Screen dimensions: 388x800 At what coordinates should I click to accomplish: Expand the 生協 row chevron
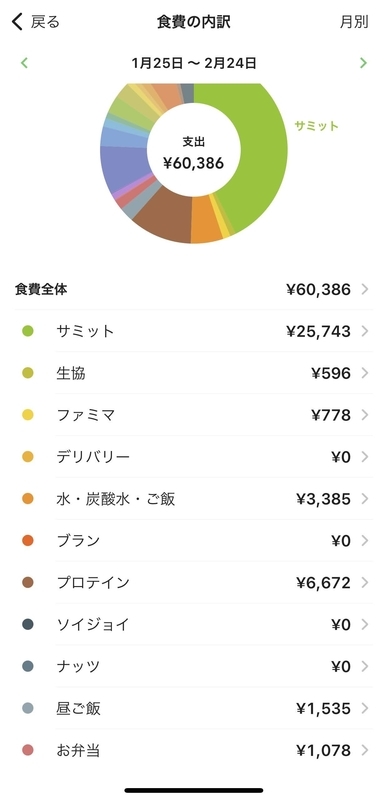pos(365,373)
